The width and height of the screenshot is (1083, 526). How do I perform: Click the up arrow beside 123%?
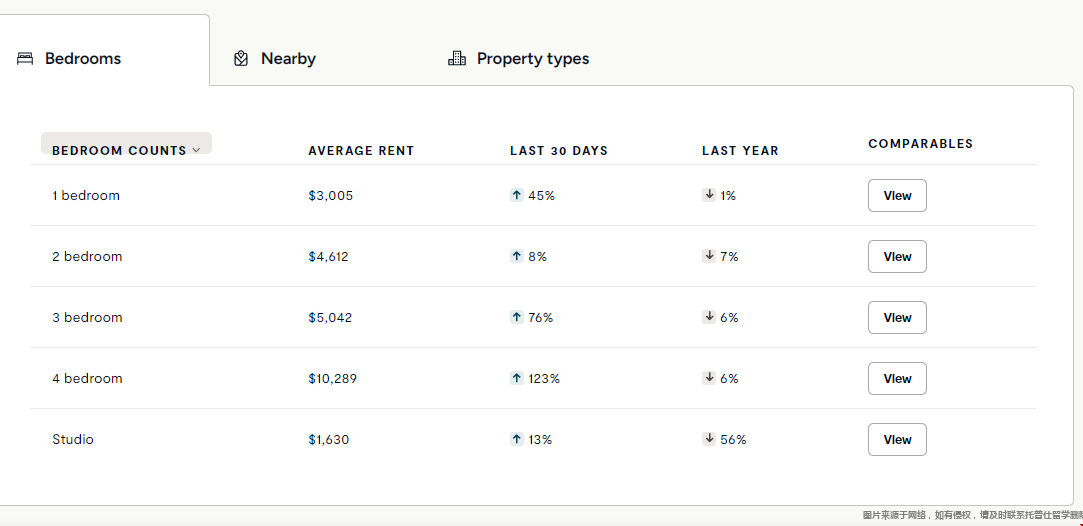click(517, 379)
